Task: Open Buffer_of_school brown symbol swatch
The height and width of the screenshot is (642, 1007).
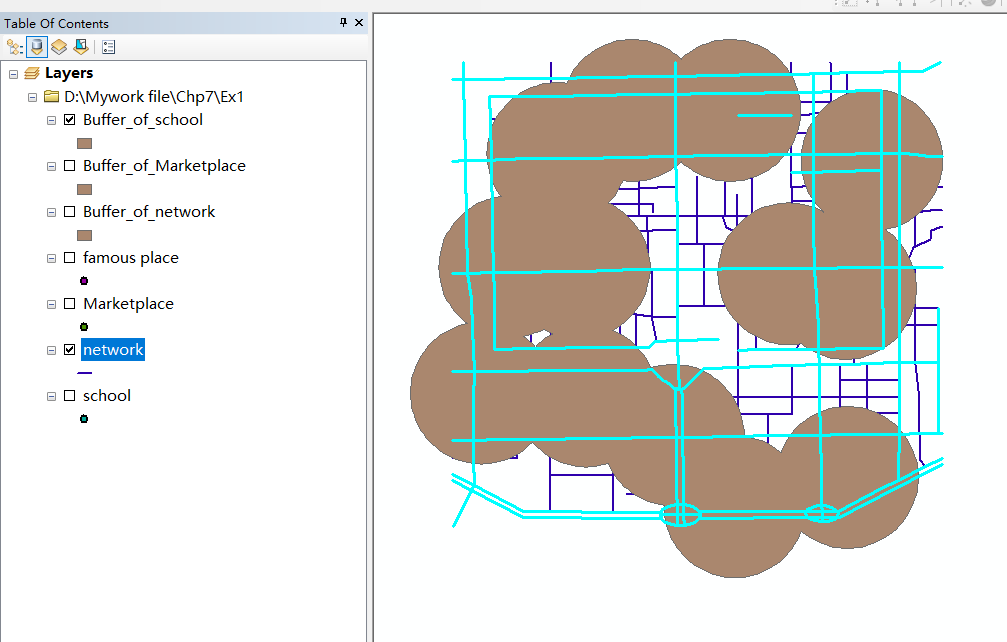Action: tap(84, 143)
